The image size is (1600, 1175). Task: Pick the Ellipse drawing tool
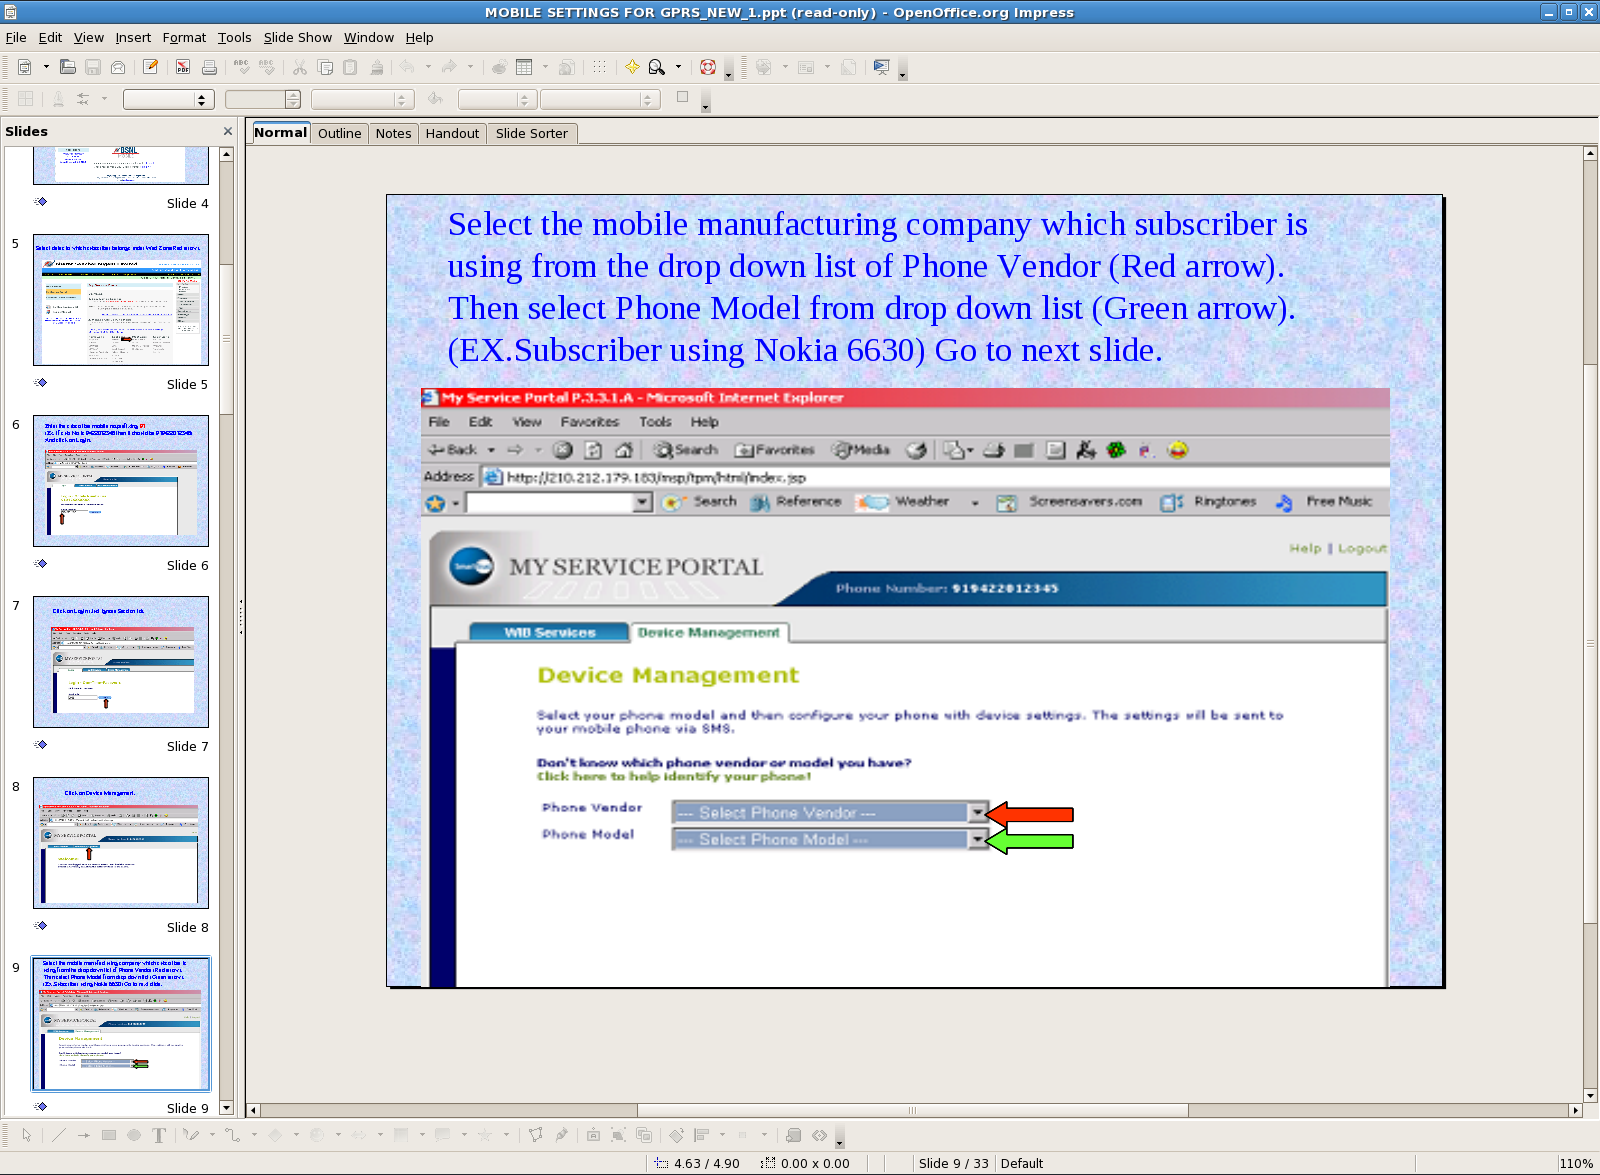[x=134, y=1135]
